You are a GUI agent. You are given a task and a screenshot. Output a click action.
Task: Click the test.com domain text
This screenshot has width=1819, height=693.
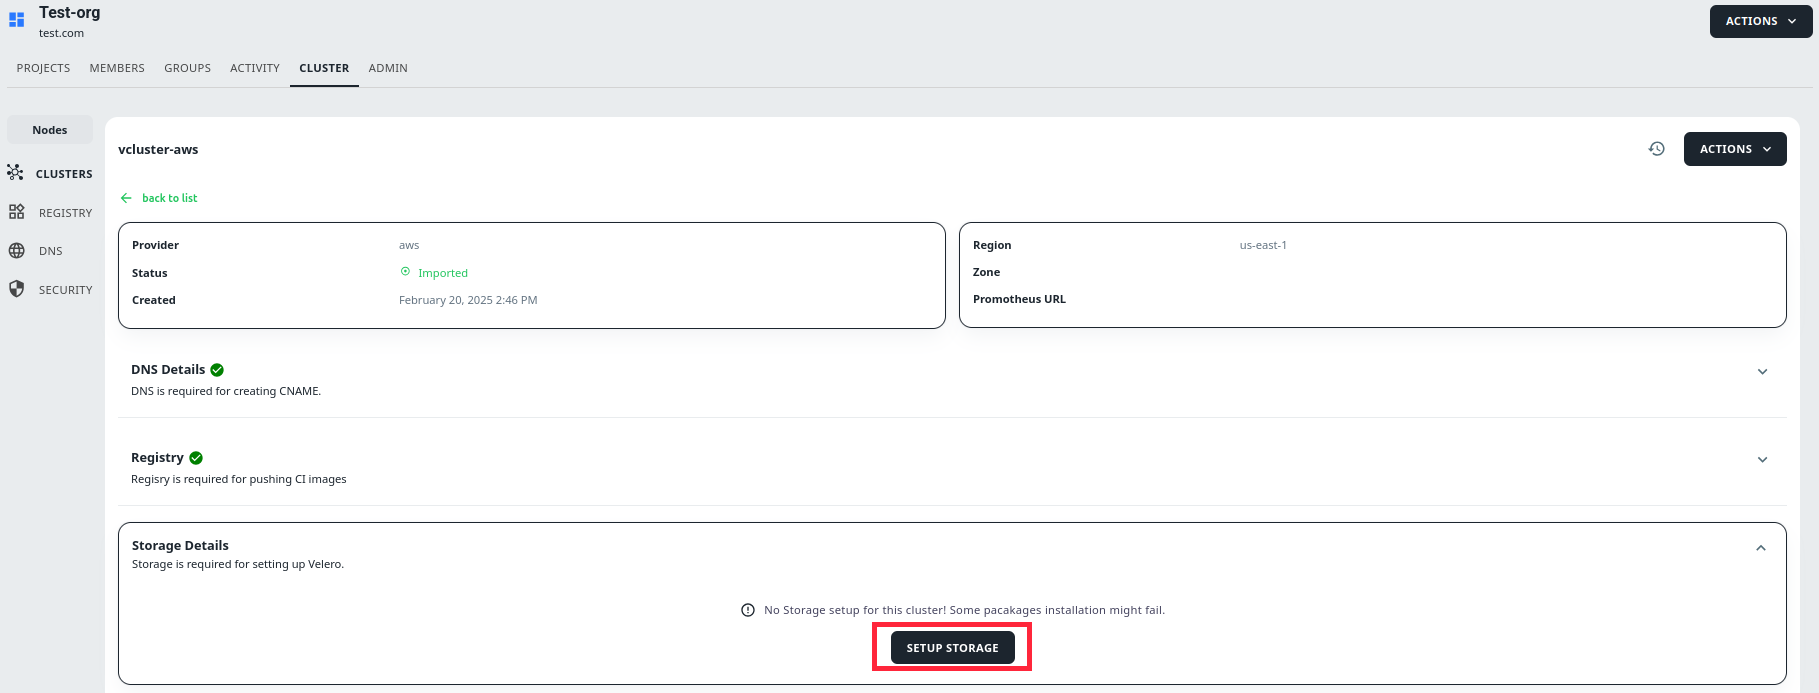tap(61, 33)
